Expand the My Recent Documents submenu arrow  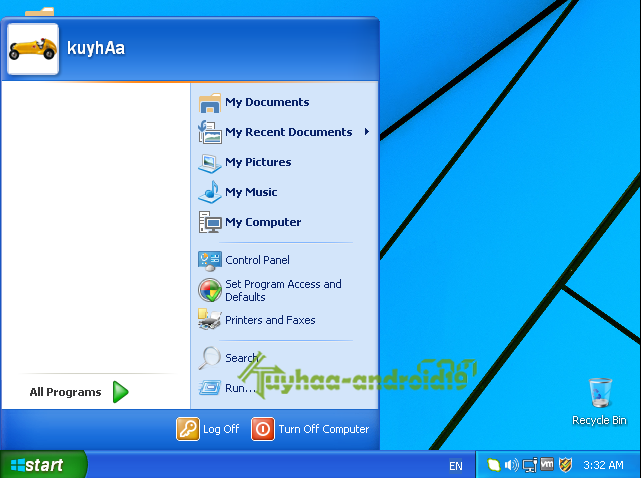coord(367,132)
